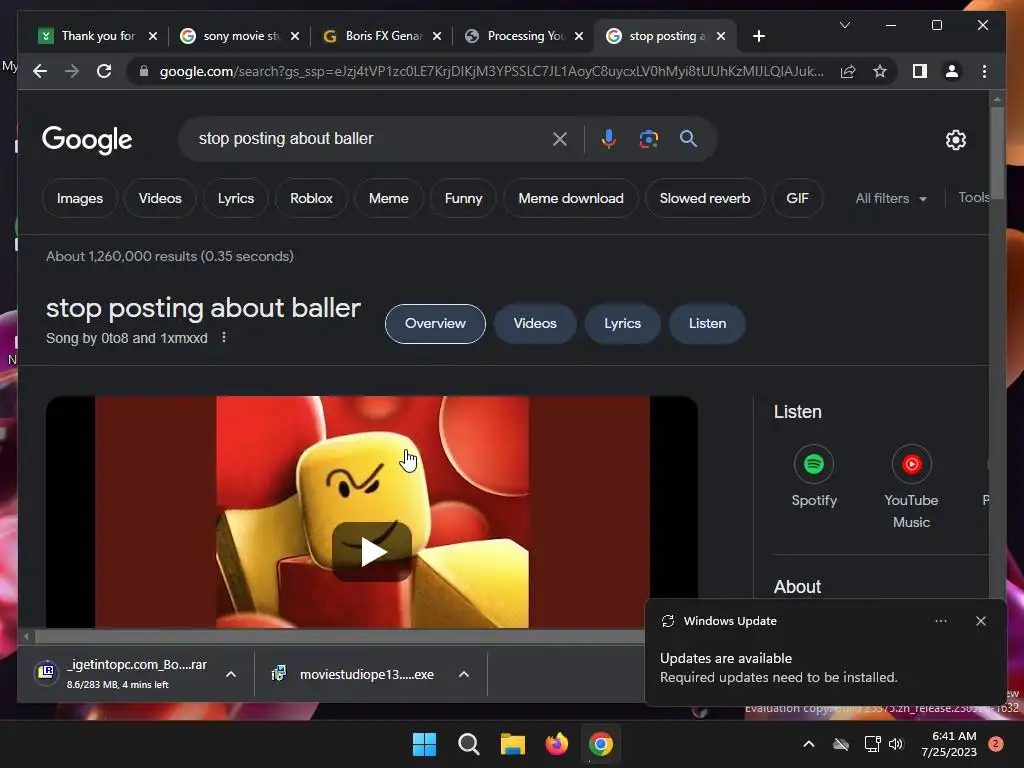This screenshot has height=768, width=1024.
Task: Click the horizontal page scrollbar
Action: pos(340,636)
